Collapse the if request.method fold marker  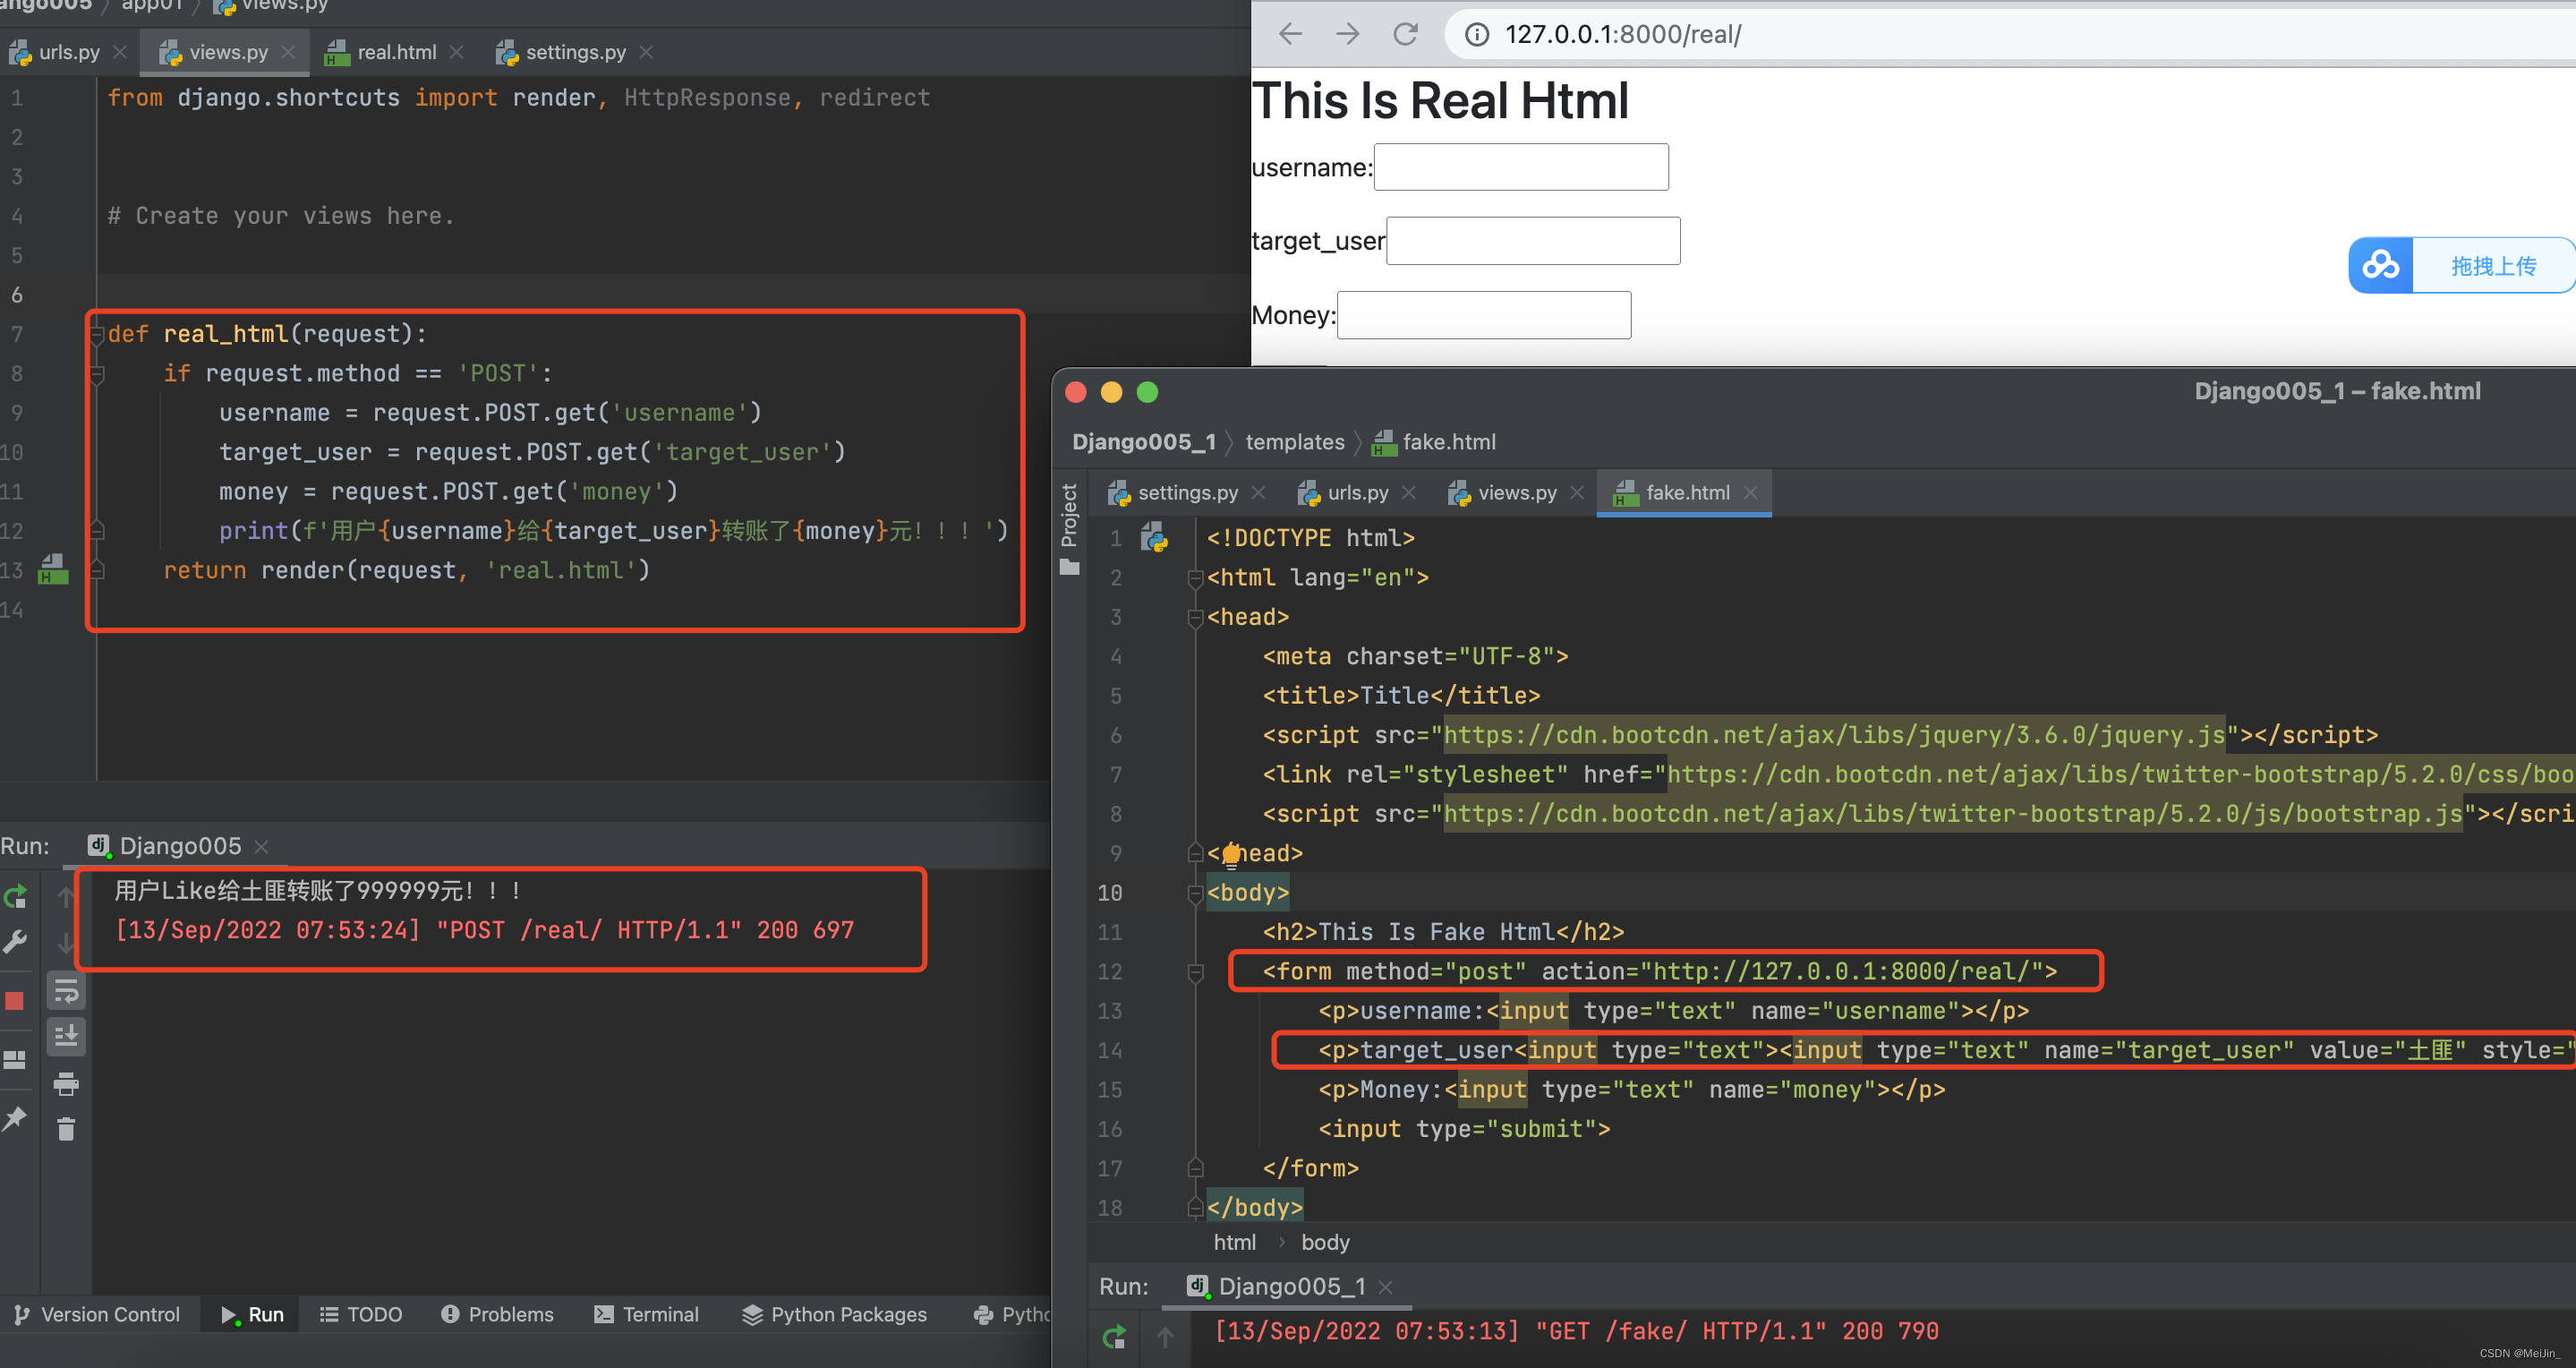[x=97, y=375]
